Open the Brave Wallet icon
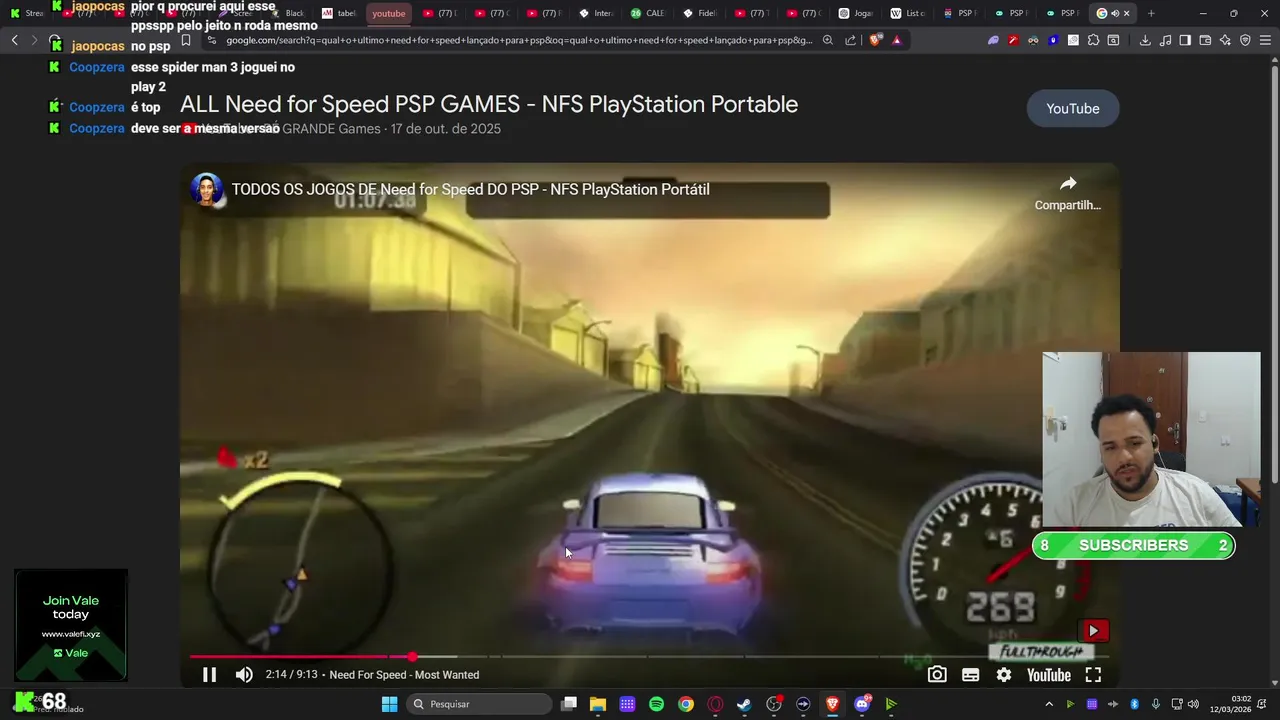 (x=1205, y=40)
